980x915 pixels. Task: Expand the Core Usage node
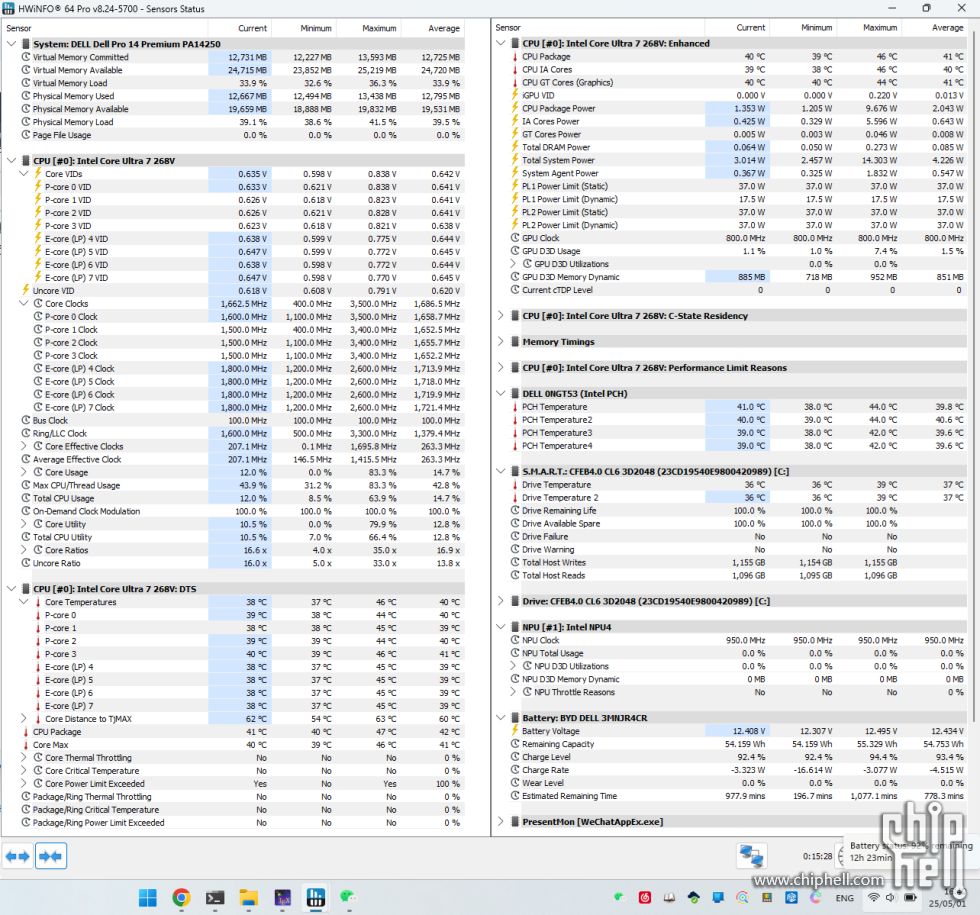(x=24, y=472)
